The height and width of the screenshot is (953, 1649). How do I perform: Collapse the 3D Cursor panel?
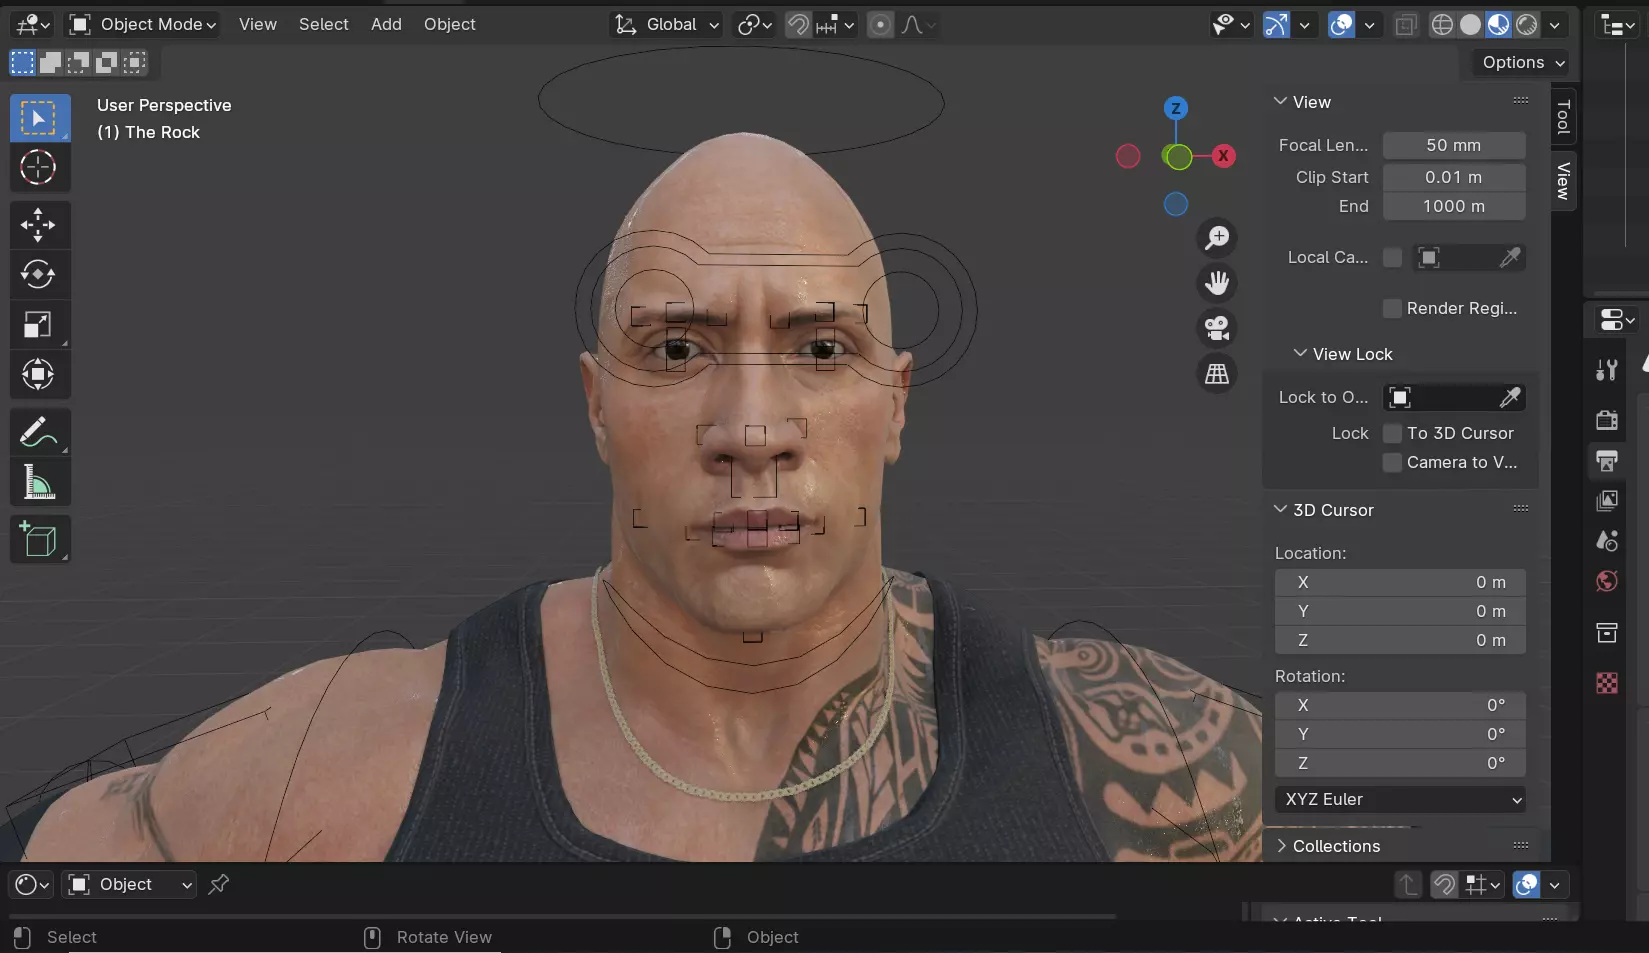point(1324,510)
